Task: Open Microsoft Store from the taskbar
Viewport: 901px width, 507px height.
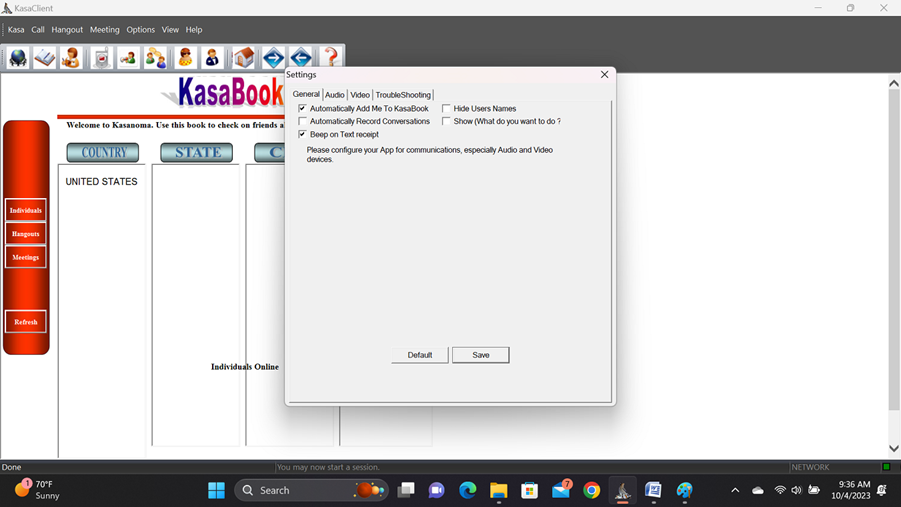Action: pyautogui.click(x=530, y=490)
